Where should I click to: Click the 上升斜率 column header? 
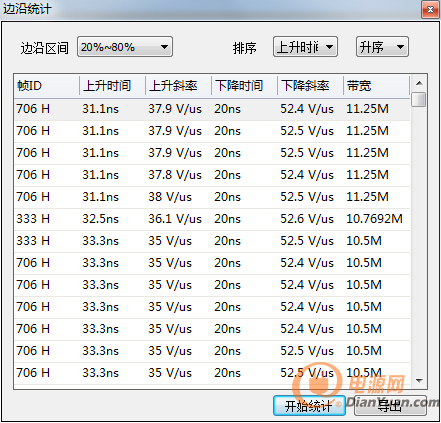[x=178, y=86]
